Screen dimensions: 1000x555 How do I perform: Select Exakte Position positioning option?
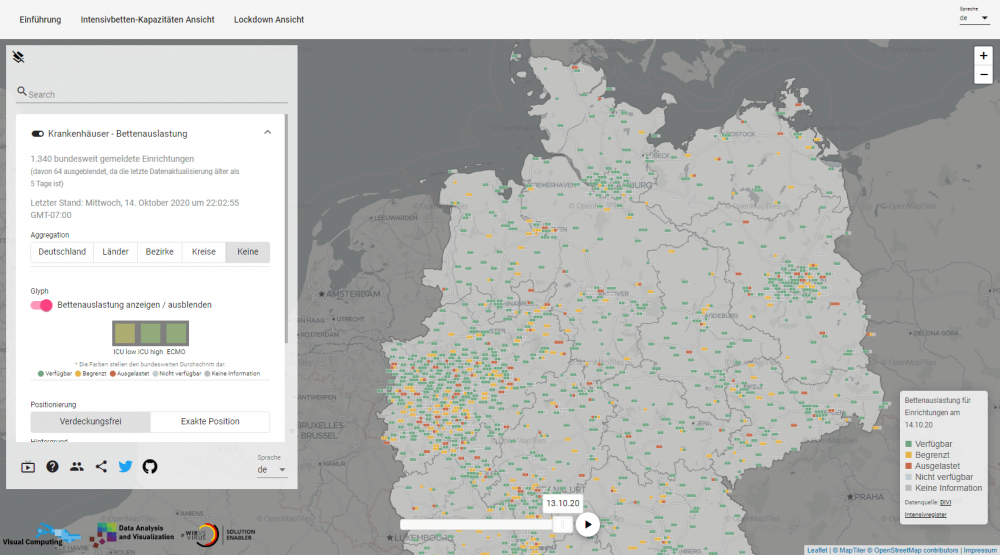[209, 422]
